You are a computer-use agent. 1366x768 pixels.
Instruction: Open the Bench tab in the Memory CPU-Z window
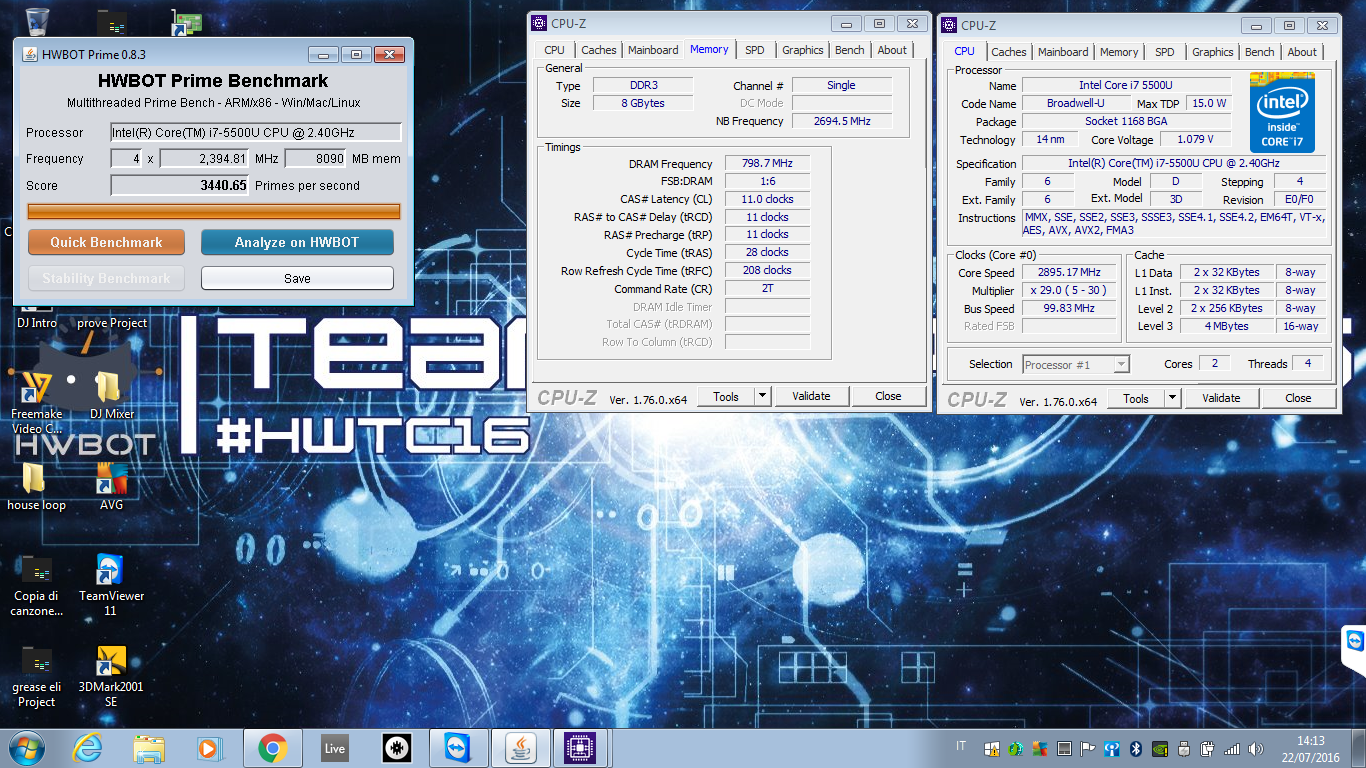pyautogui.click(x=850, y=50)
